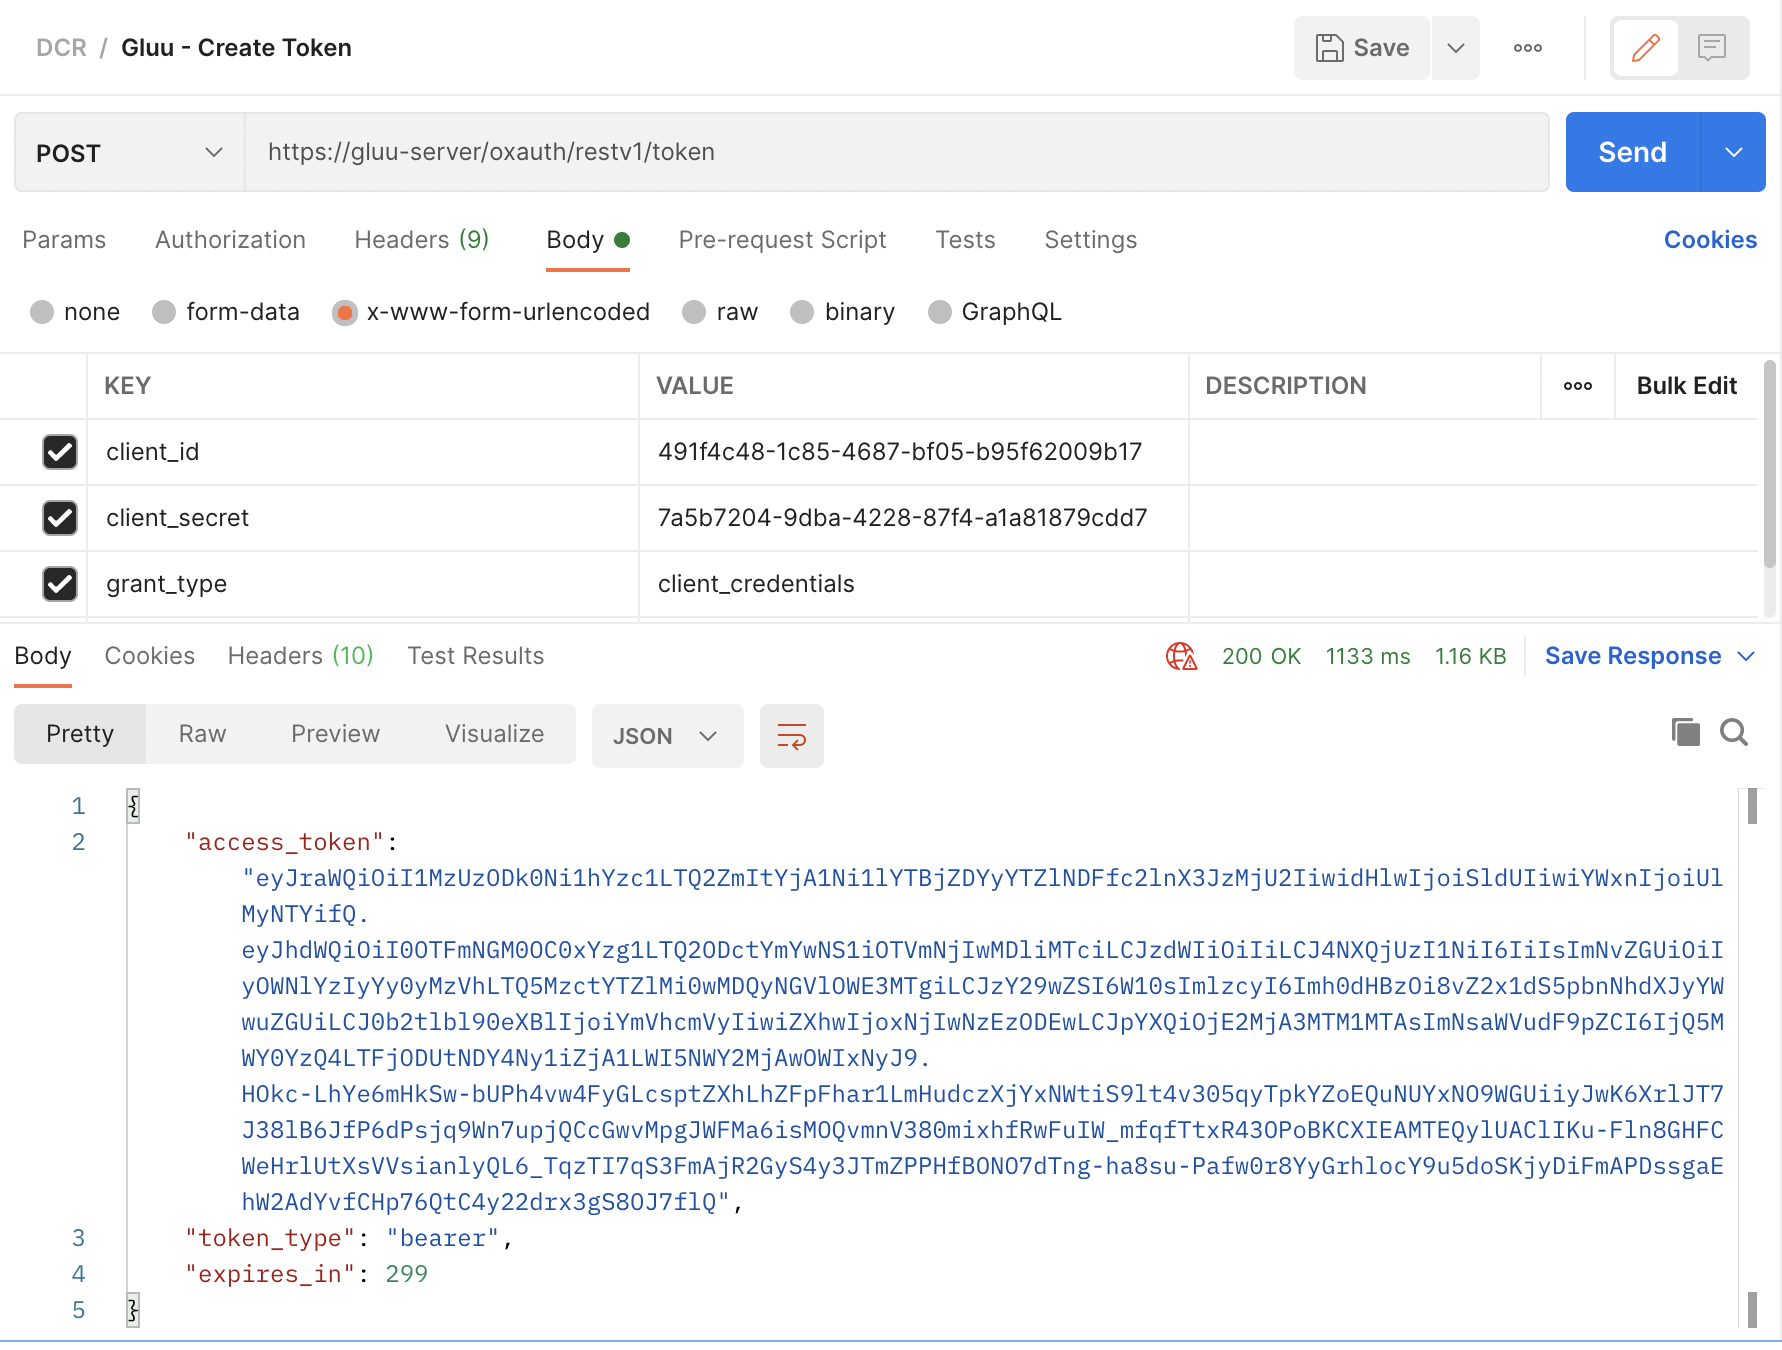Uncheck the client_secret row checkbox

click(x=60, y=518)
